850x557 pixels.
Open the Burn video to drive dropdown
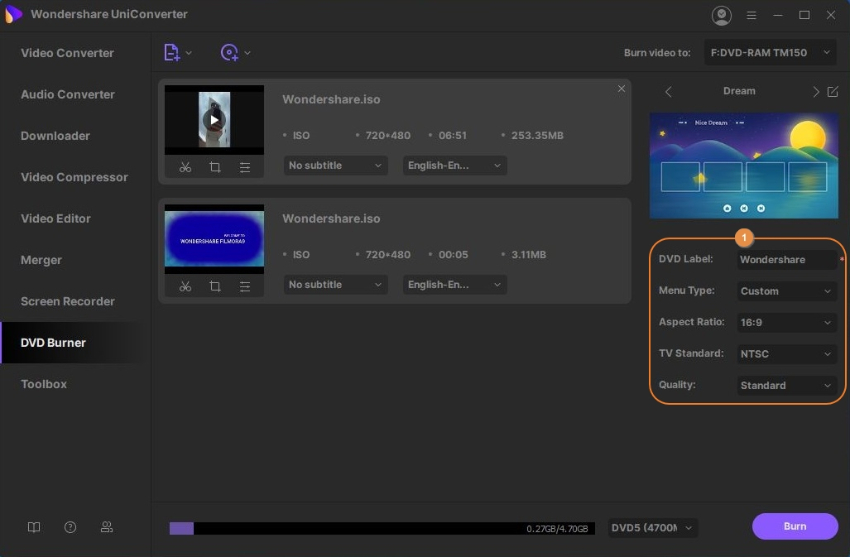[x=770, y=53]
